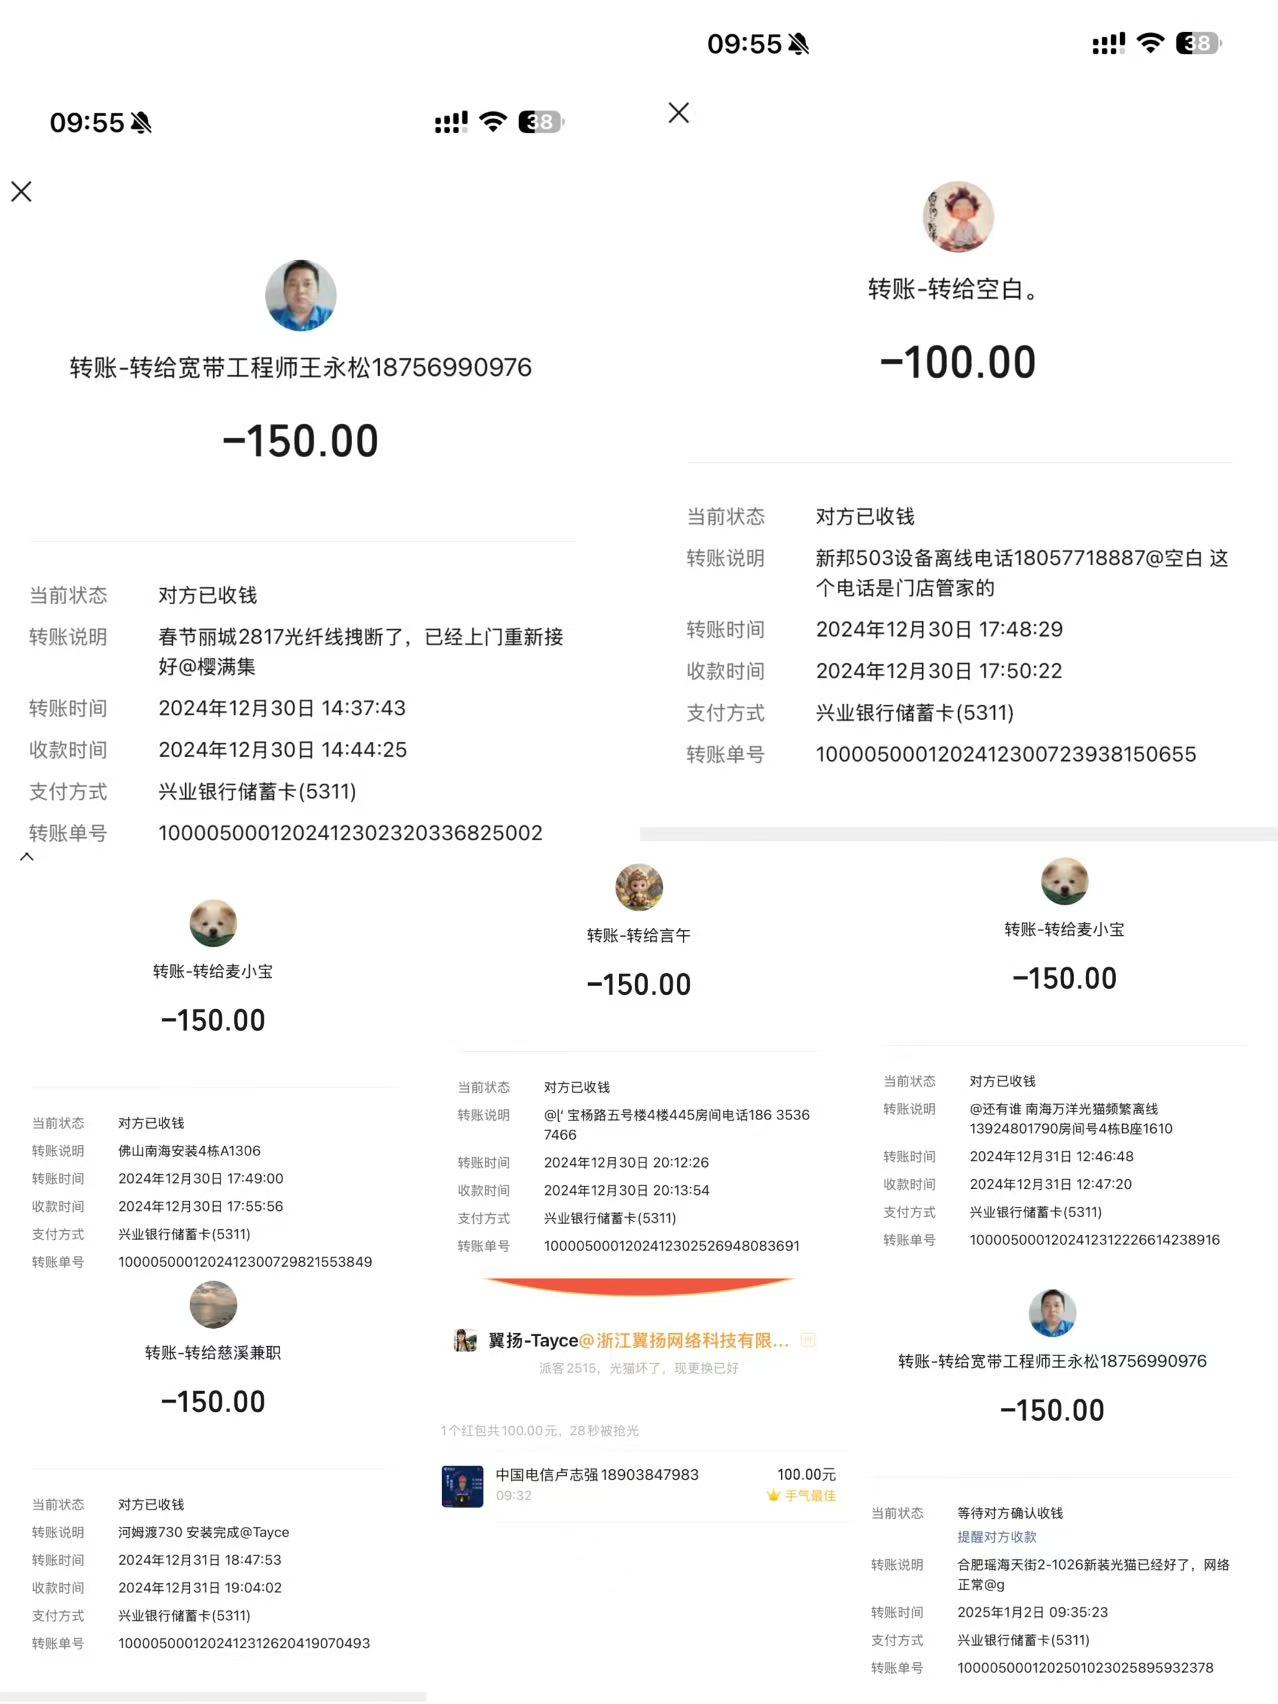The height and width of the screenshot is (1704, 1278).
Task: Tap the 空白 recipient avatar
Action: click(x=957, y=217)
